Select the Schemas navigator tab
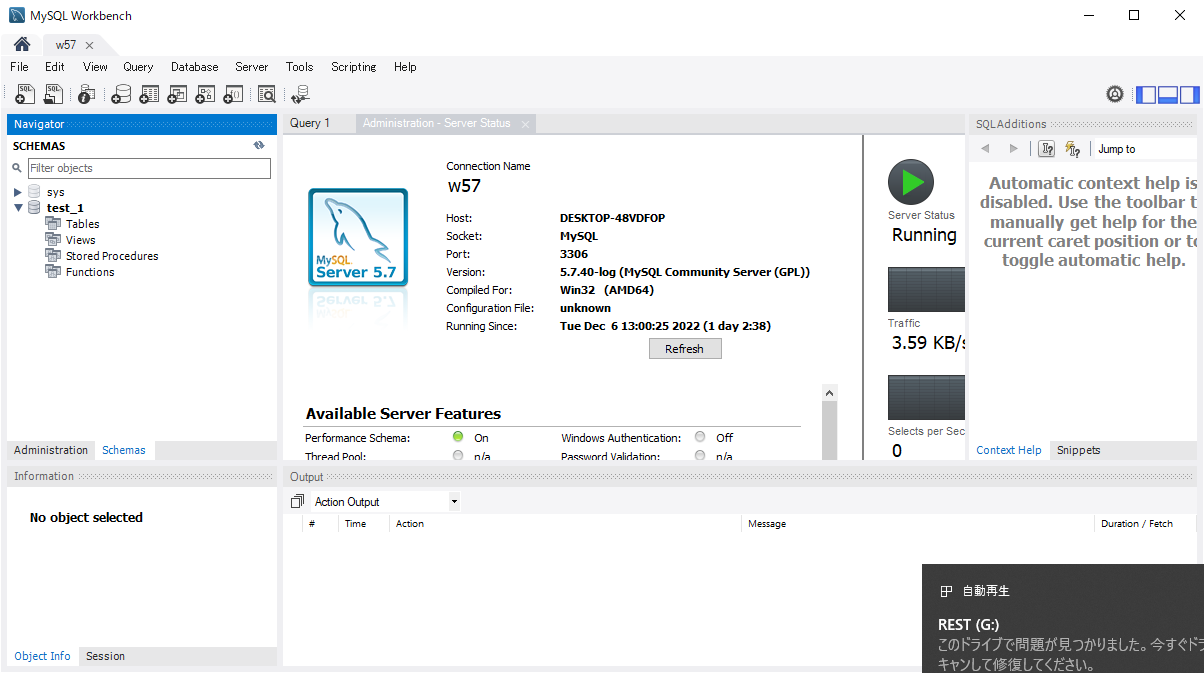The image size is (1204, 673). pos(124,450)
